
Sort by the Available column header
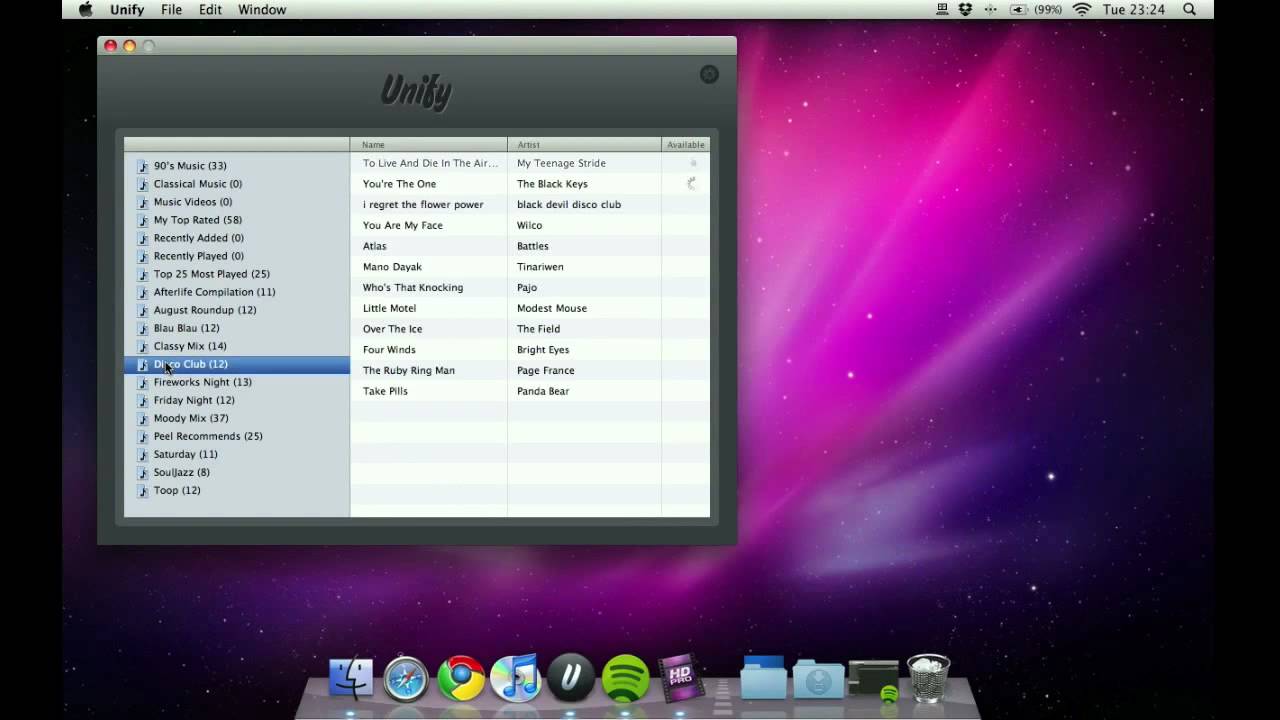tap(686, 144)
